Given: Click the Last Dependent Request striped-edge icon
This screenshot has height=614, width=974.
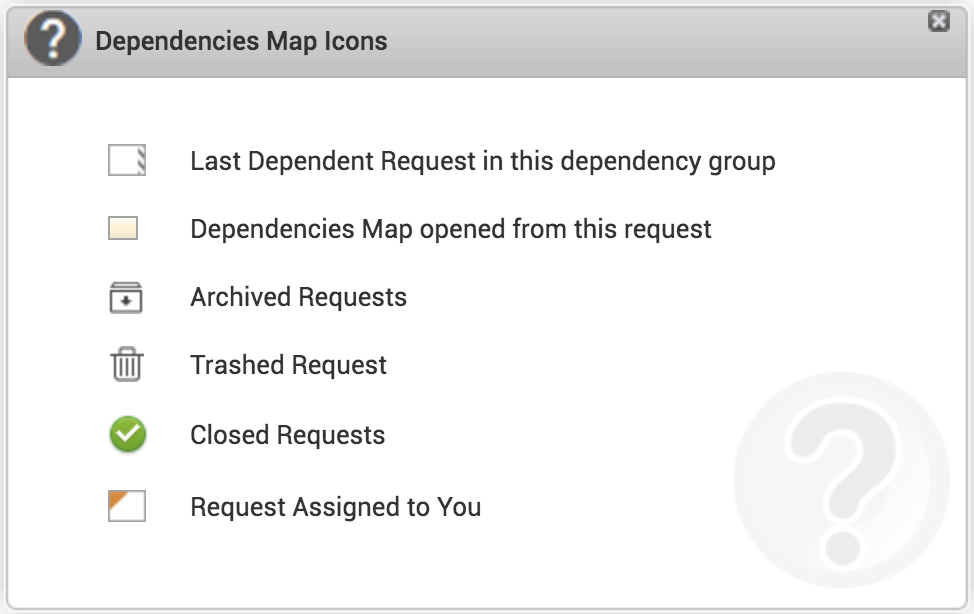Looking at the screenshot, I should pyautogui.click(x=127, y=160).
